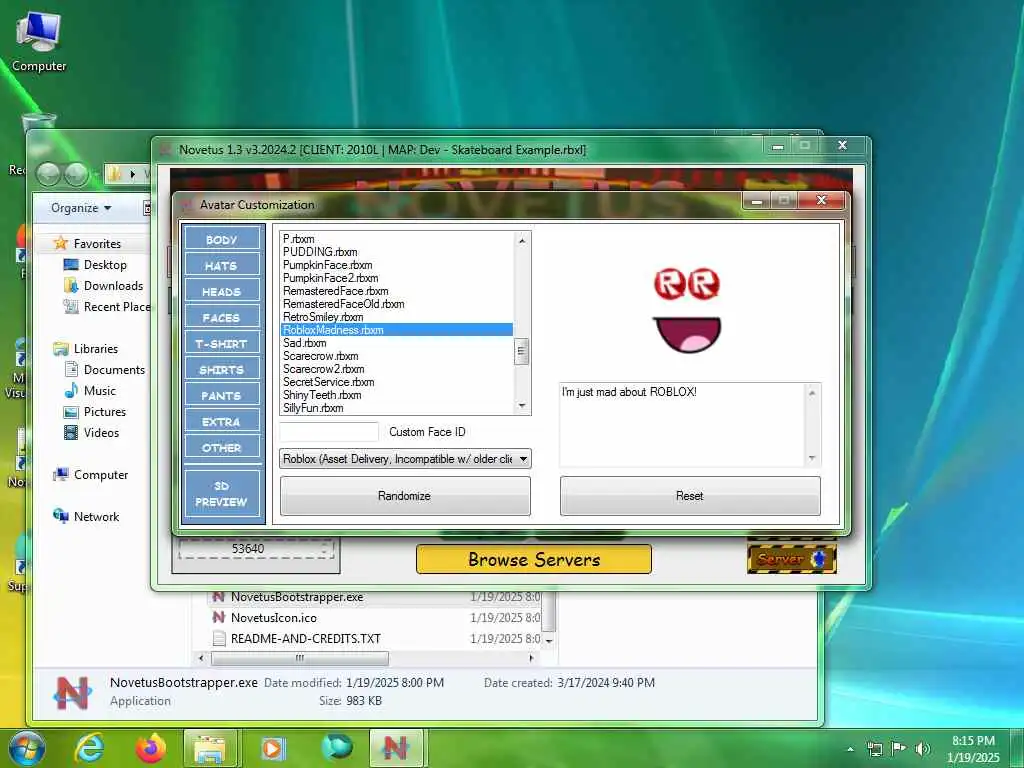Viewport: 1024px width, 768px height.
Task: Click the volume speaker tray icon
Action: pos(923,748)
